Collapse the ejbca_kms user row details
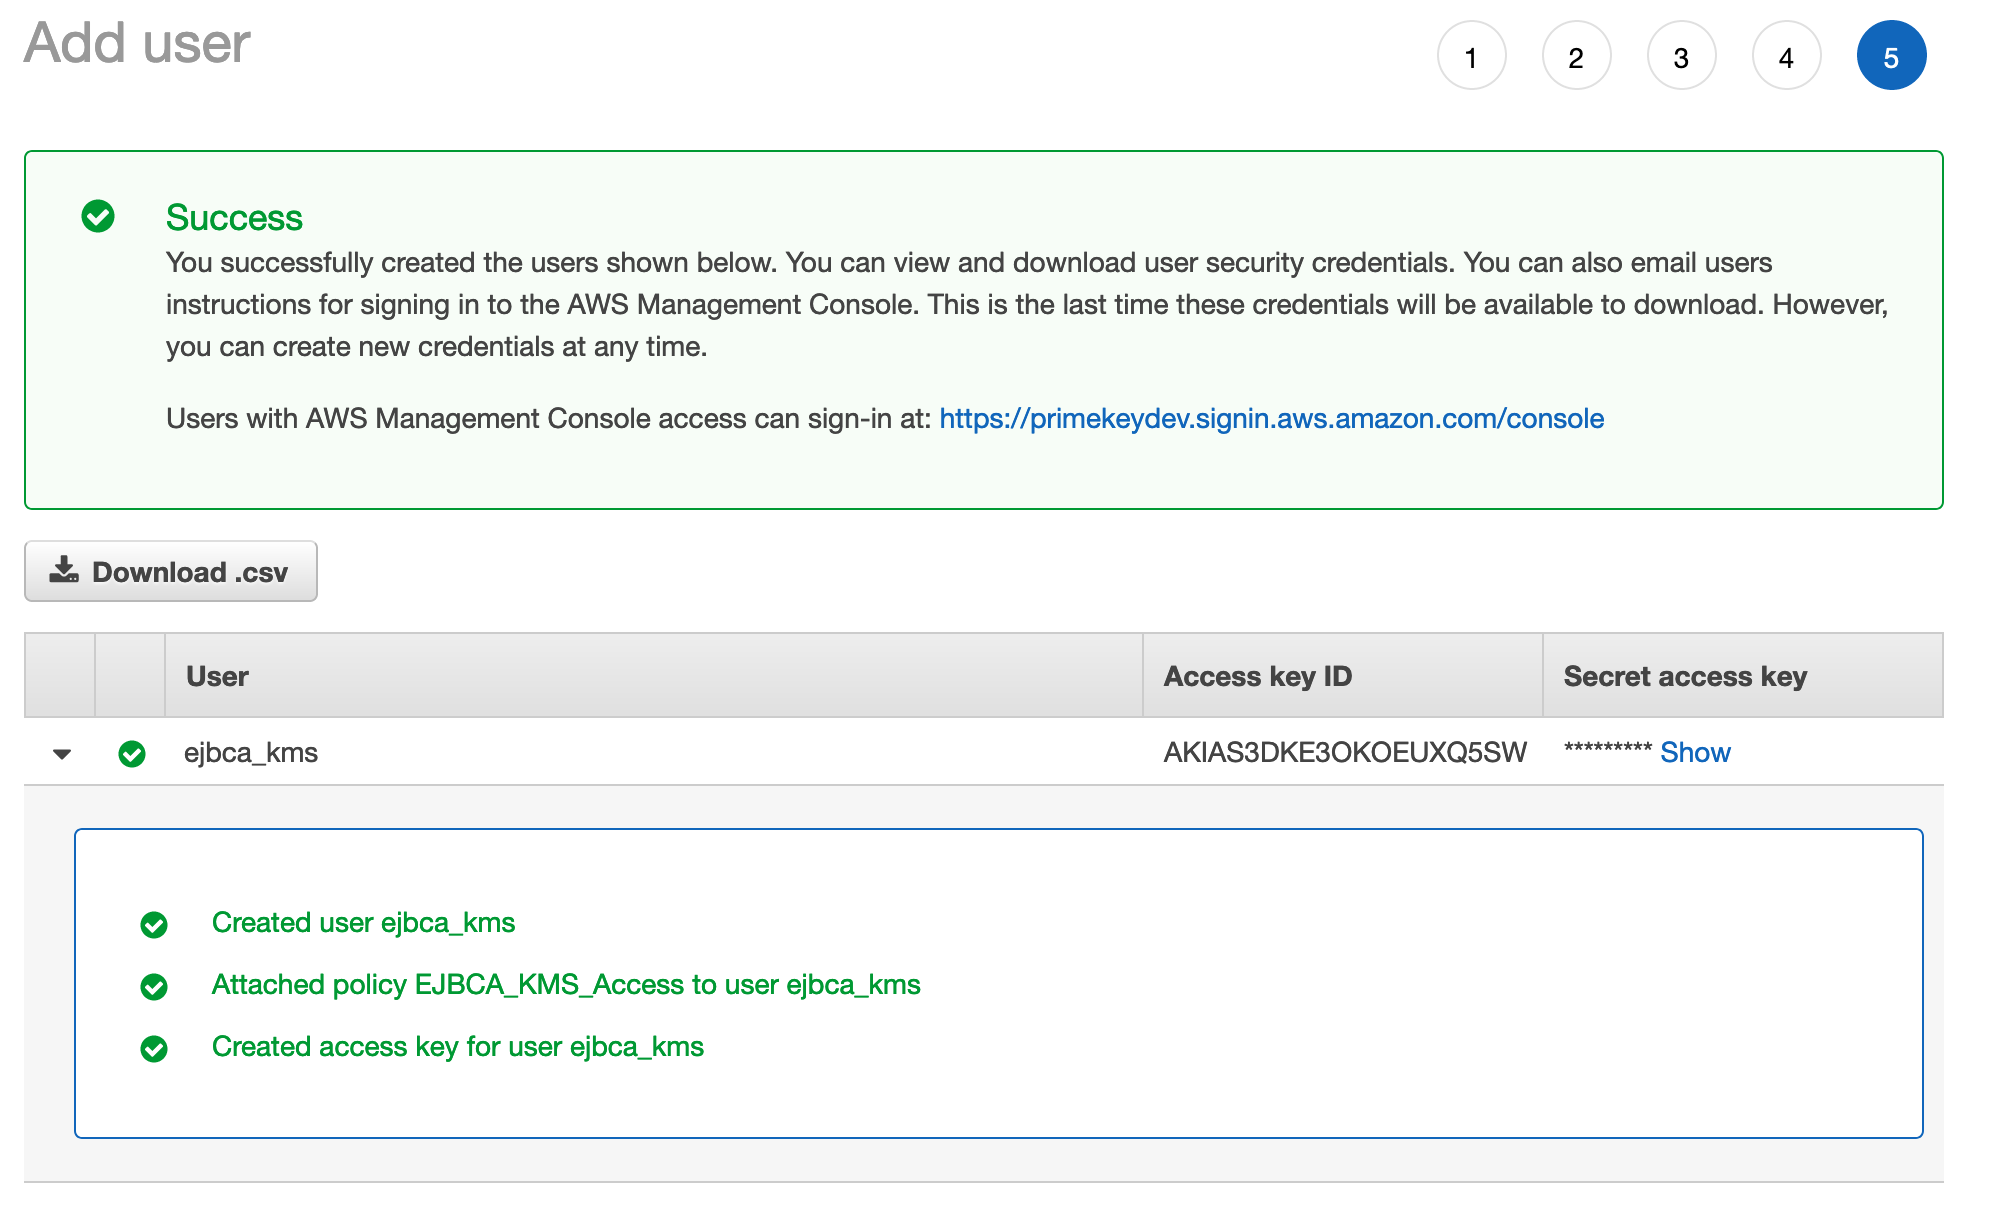The image size is (1990, 1226). pos(62,754)
